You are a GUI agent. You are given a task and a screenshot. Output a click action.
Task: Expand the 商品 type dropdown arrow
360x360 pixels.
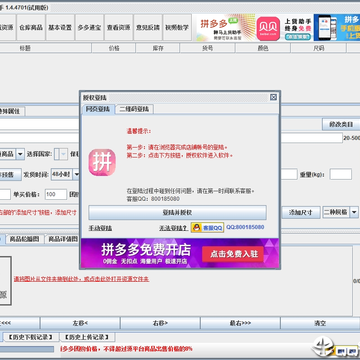coord(20,154)
